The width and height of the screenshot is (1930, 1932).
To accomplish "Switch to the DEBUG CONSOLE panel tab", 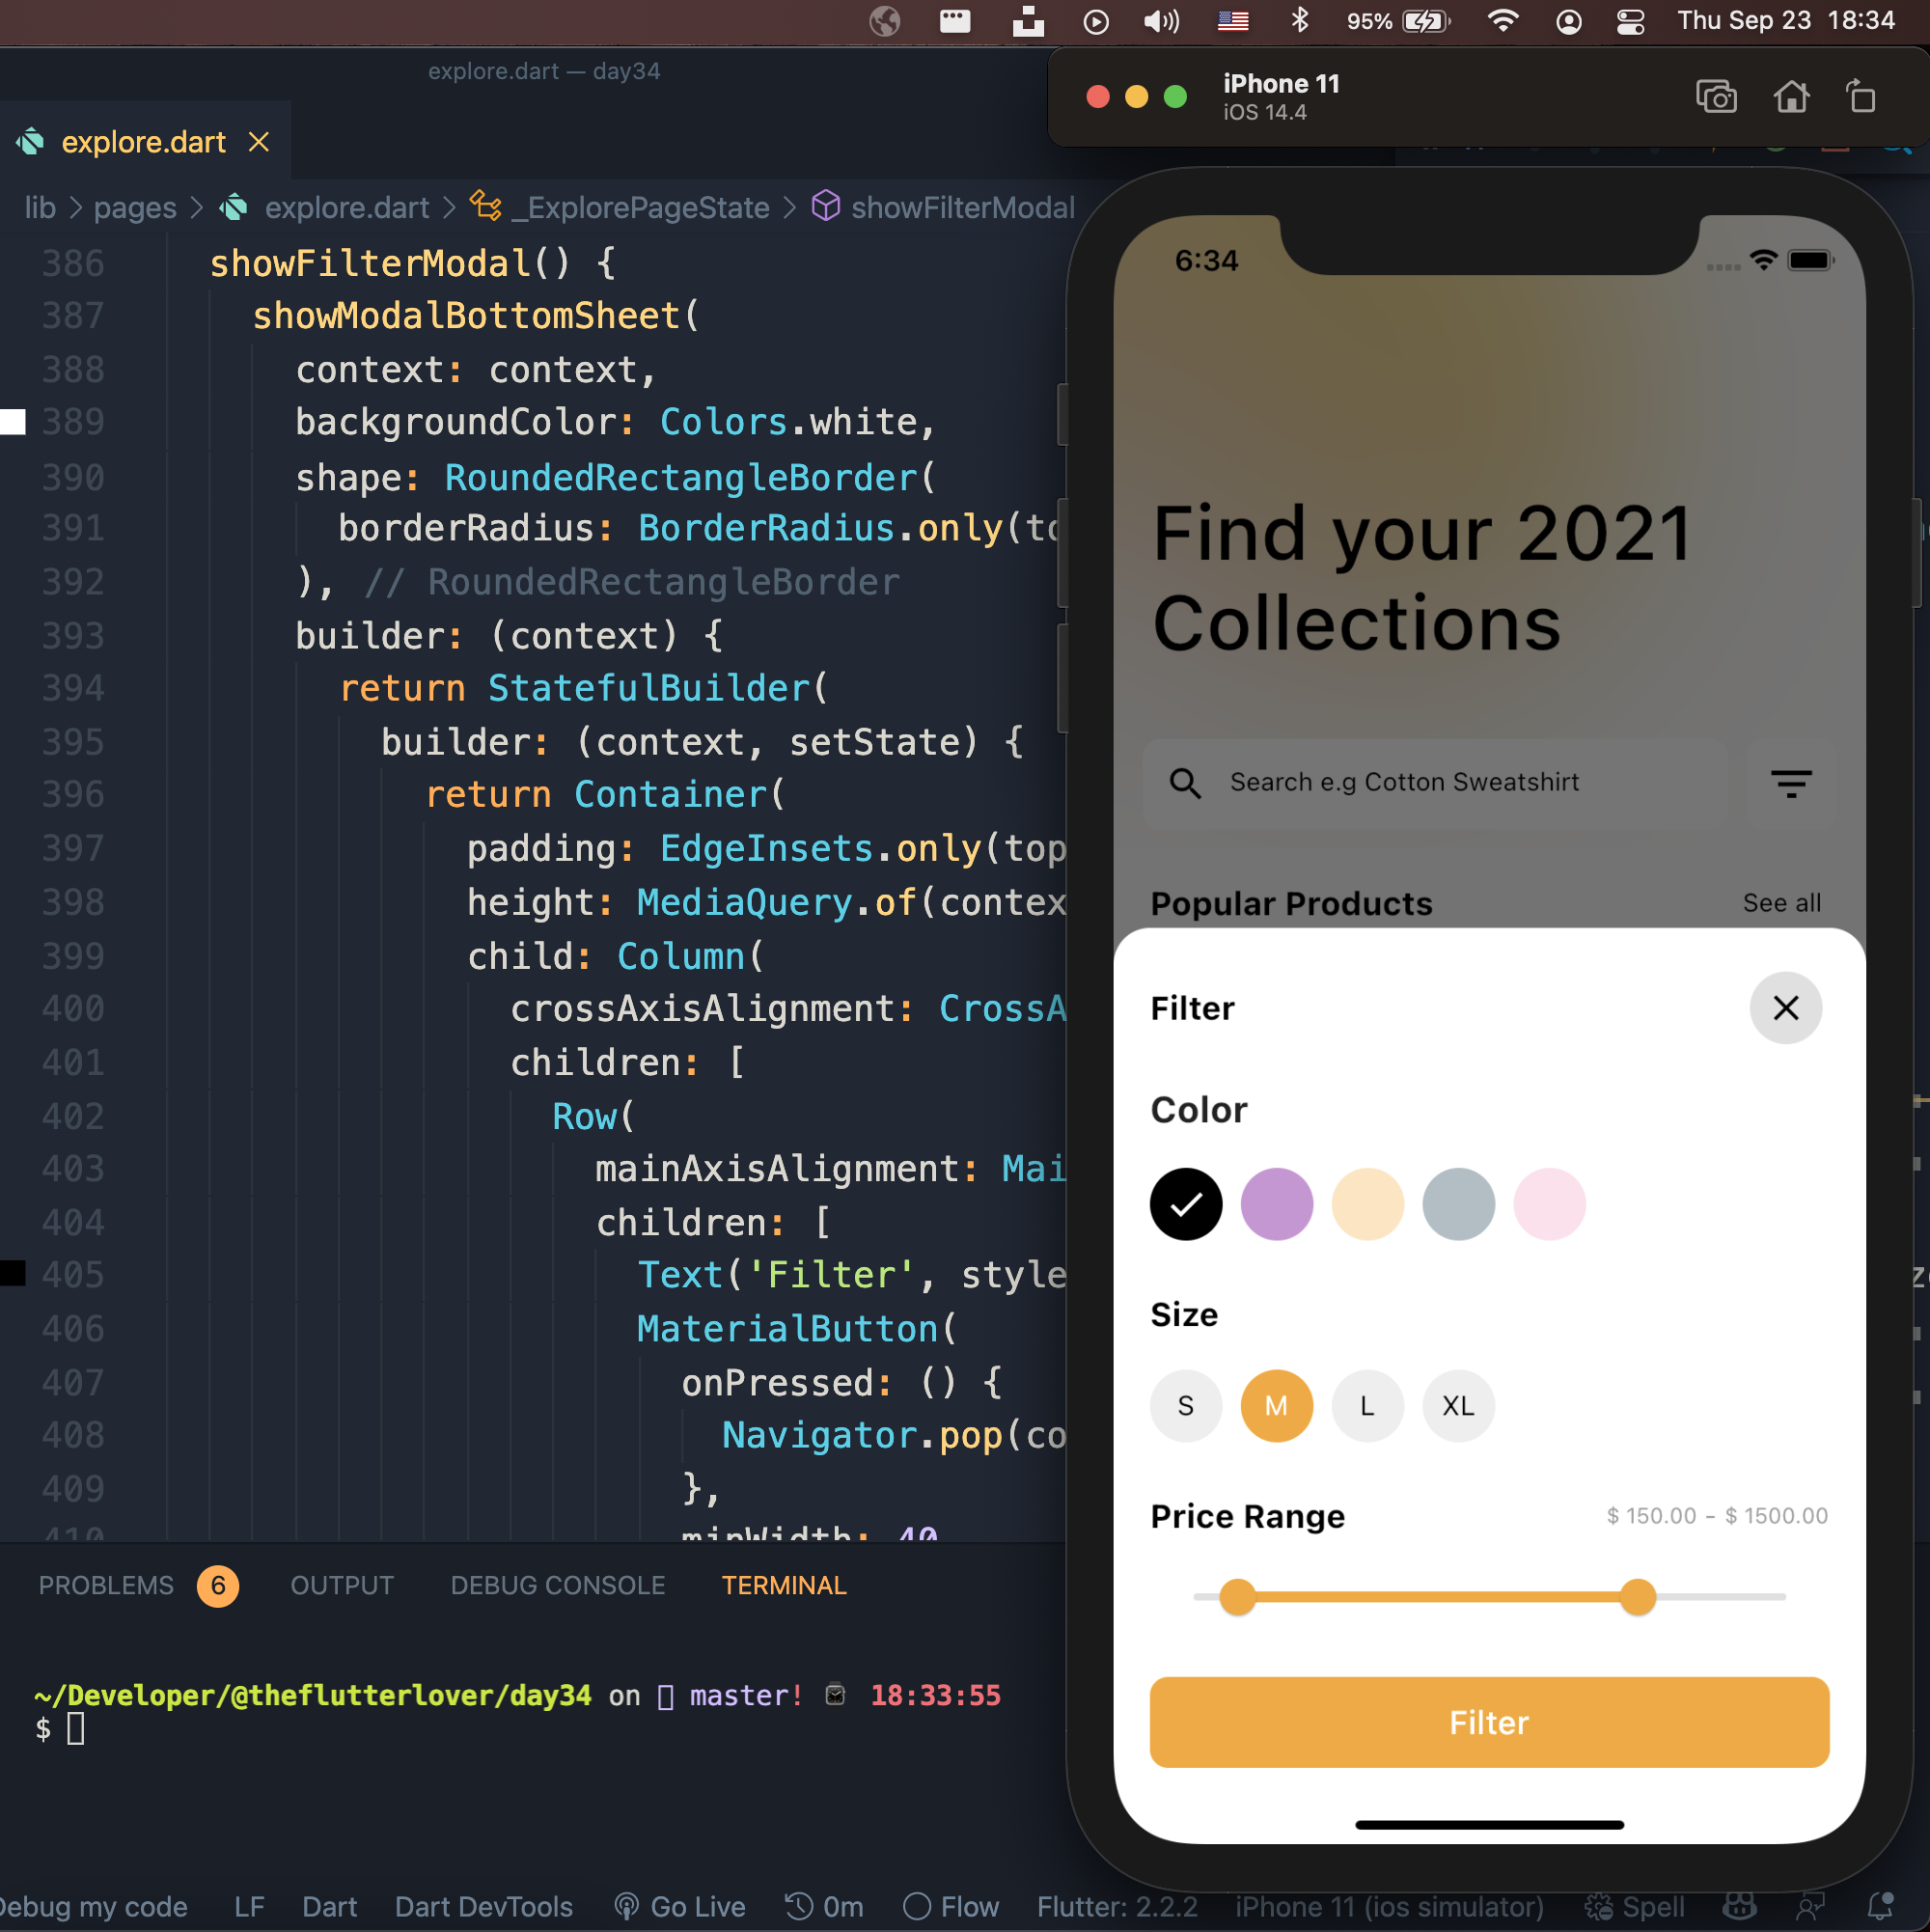I will coord(557,1585).
